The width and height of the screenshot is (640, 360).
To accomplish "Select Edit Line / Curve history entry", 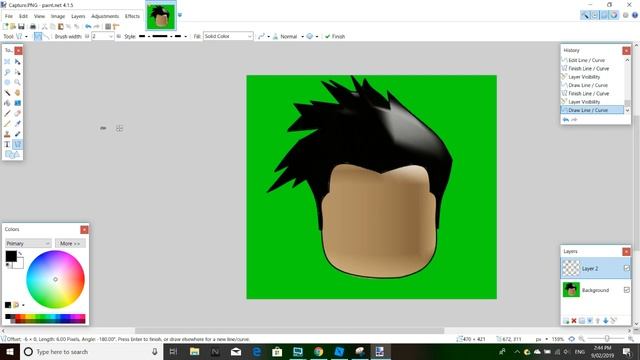I will tap(587, 60).
